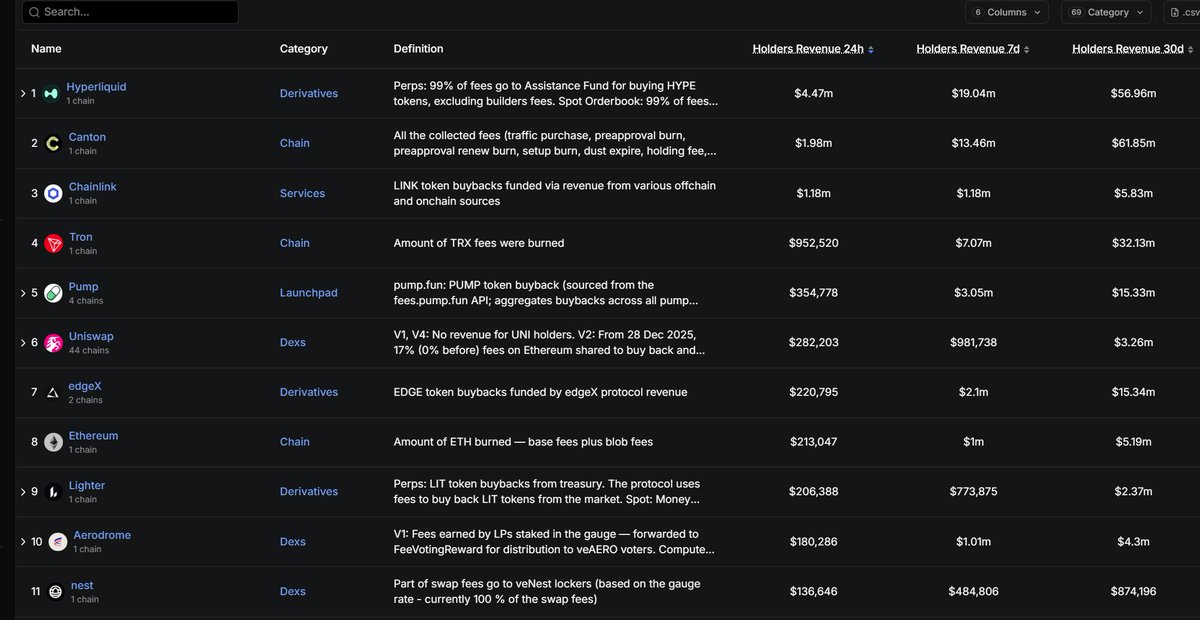Screen dimensions: 1200x620
Task: Click the Aerodrome logo icon
Action: [58, 542]
